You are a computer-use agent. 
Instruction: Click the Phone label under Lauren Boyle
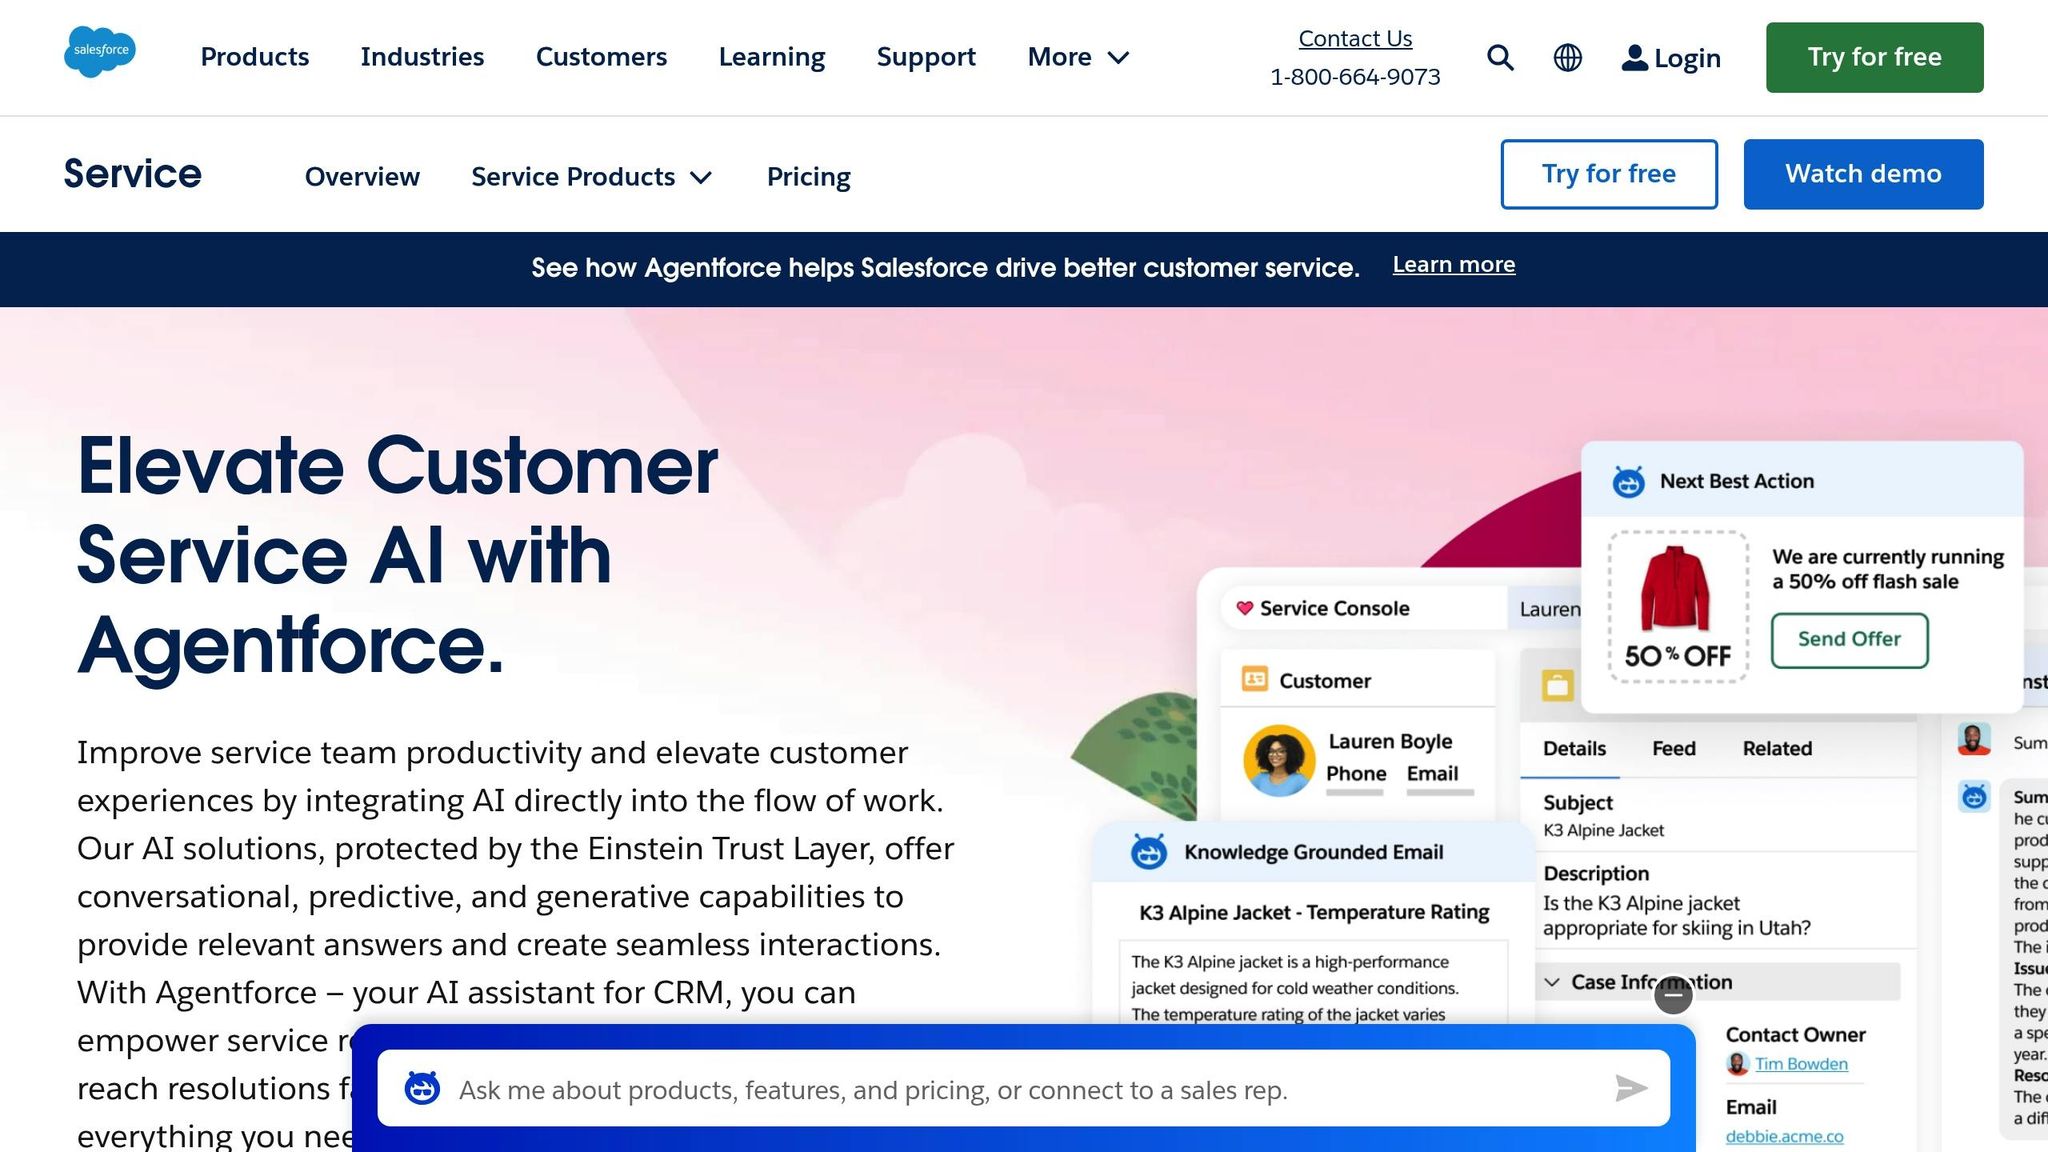pos(1356,773)
